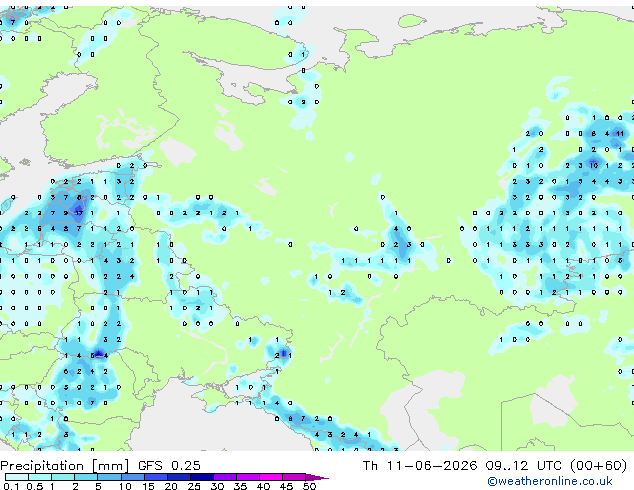Click the 2–5 mm legend color swatch
Screen dimensions: 634x490
(x=86, y=477)
